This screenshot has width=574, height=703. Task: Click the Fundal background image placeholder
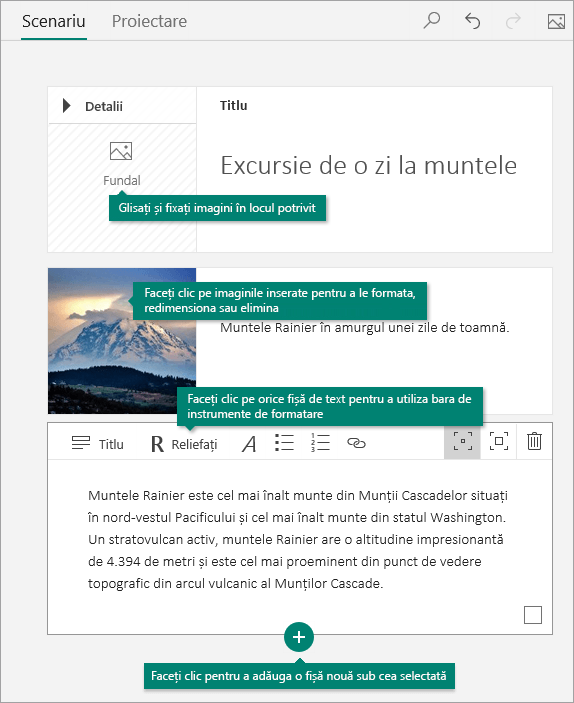[x=122, y=164]
